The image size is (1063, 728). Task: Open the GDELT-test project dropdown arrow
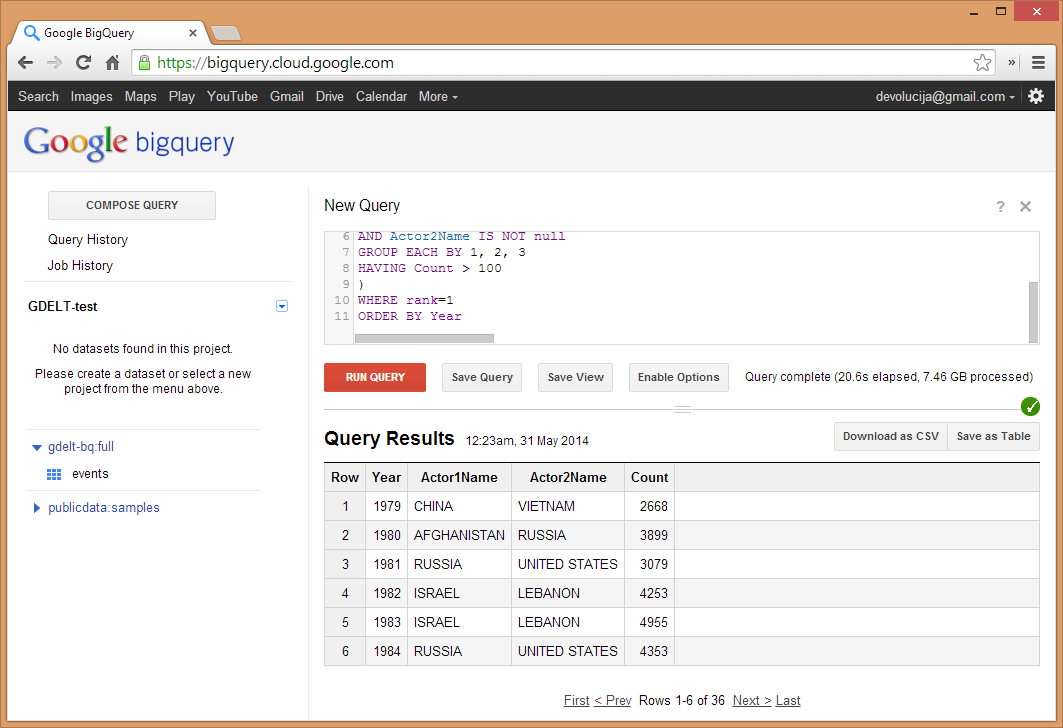tap(282, 307)
